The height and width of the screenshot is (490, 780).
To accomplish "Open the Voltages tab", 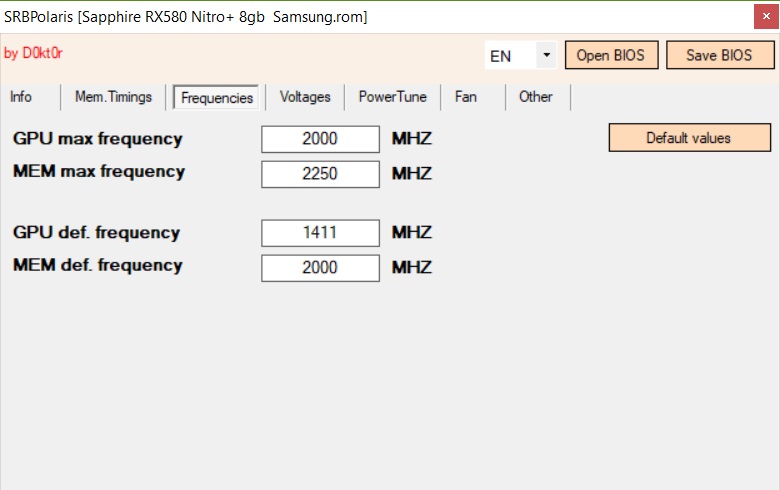I will 305,97.
